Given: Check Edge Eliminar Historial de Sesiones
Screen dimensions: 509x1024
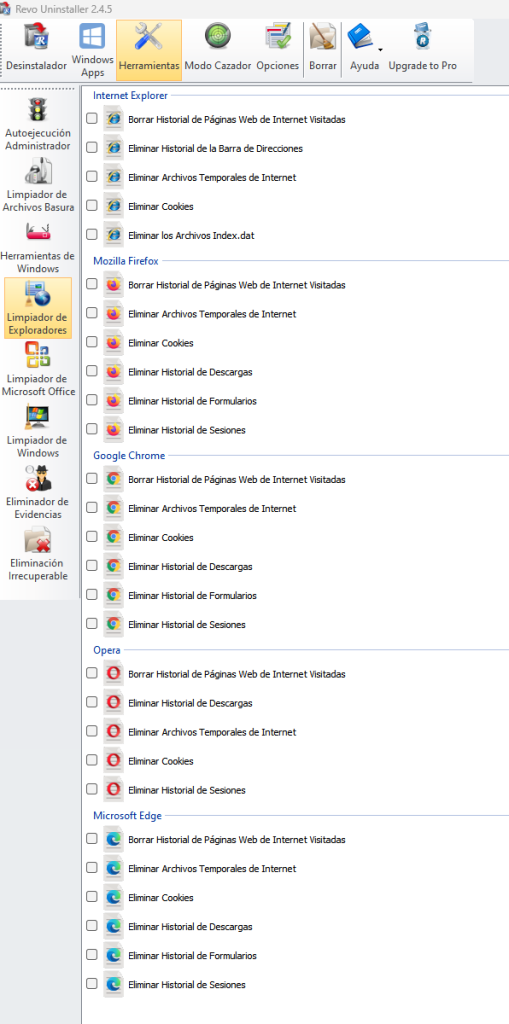Looking at the screenshot, I should click(x=92, y=984).
